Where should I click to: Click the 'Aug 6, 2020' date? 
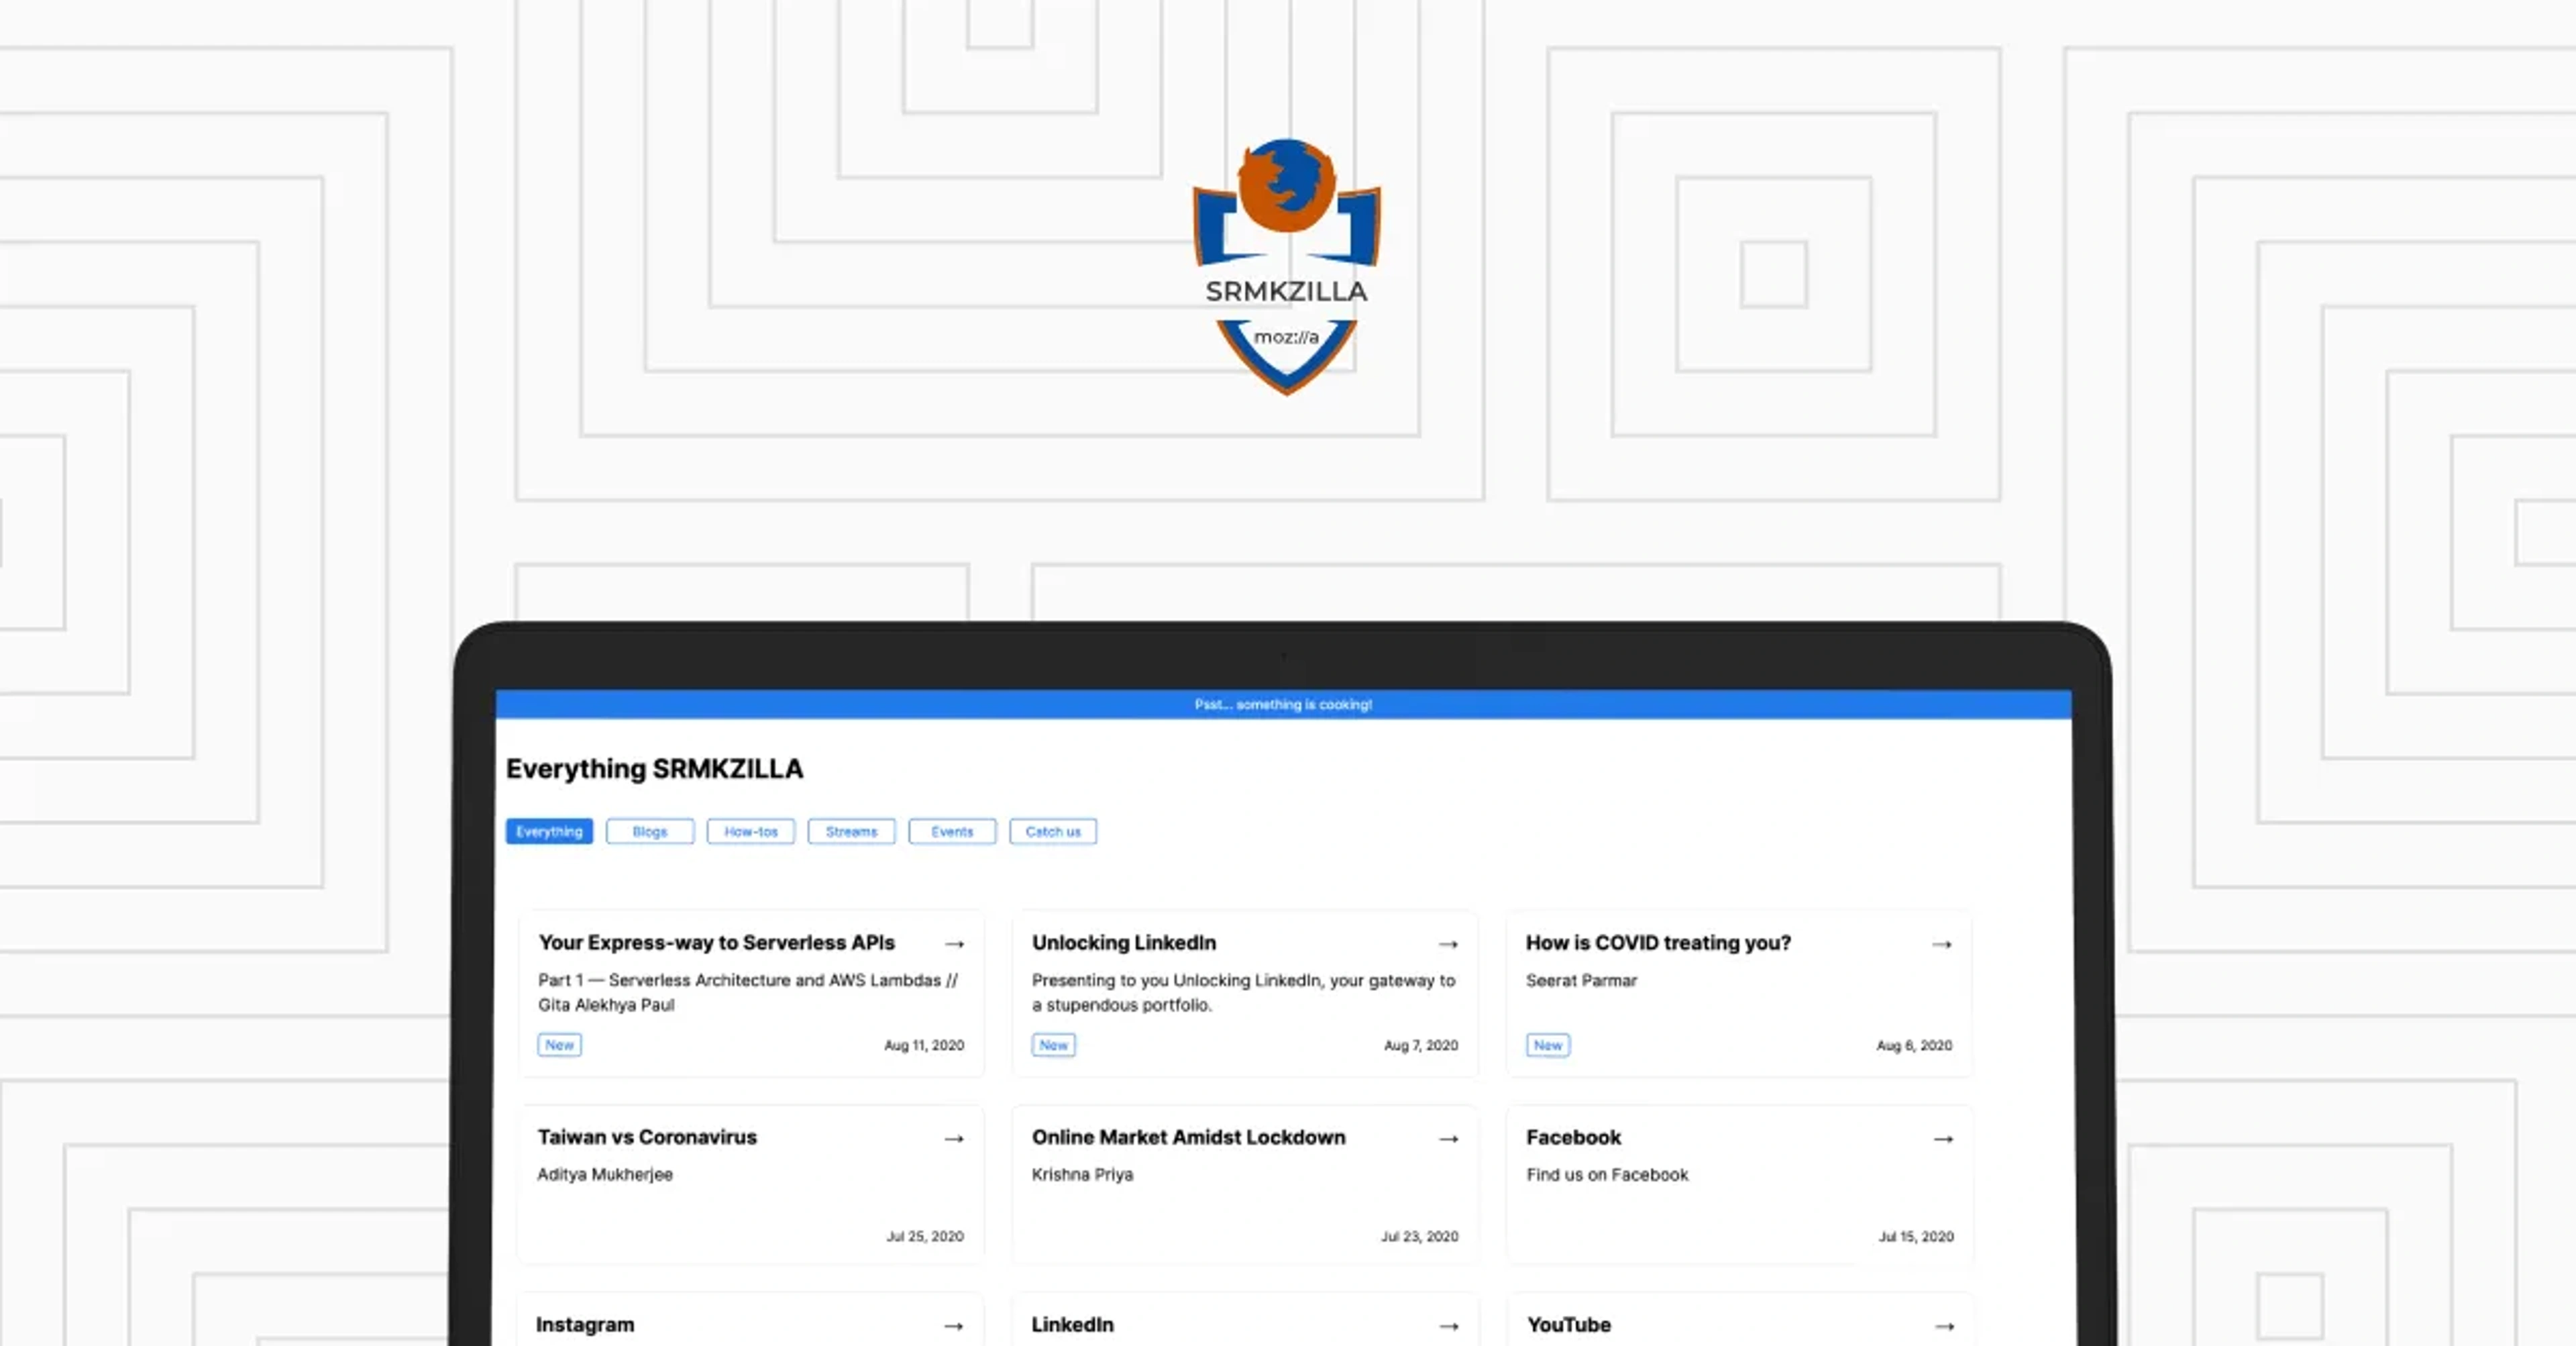[x=1914, y=1045]
